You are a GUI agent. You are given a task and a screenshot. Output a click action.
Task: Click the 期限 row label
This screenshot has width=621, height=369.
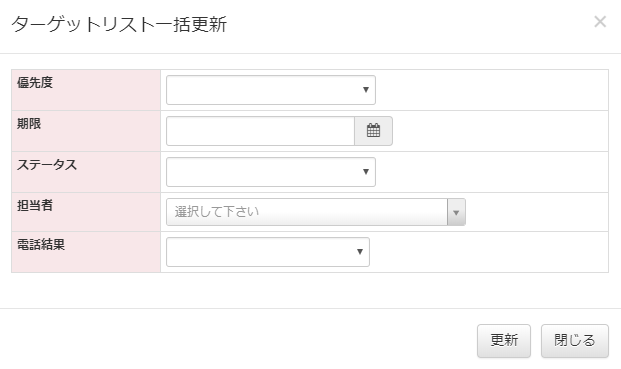pos(29,124)
